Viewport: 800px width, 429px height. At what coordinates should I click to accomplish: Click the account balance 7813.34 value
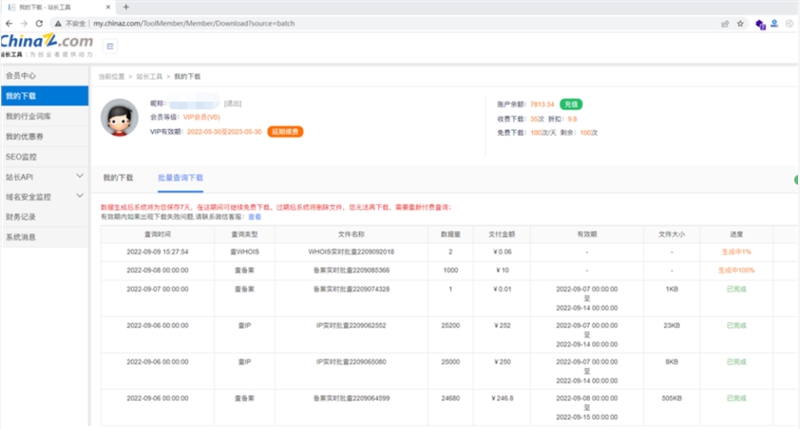[x=542, y=104]
